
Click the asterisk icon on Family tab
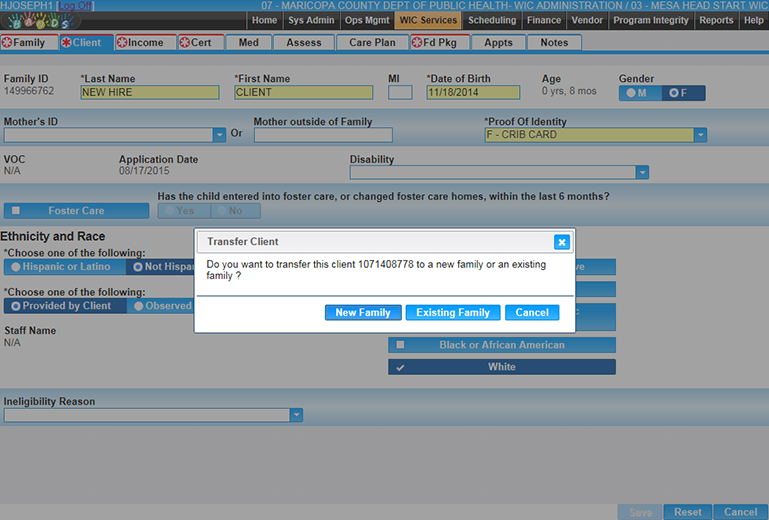point(8,43)
